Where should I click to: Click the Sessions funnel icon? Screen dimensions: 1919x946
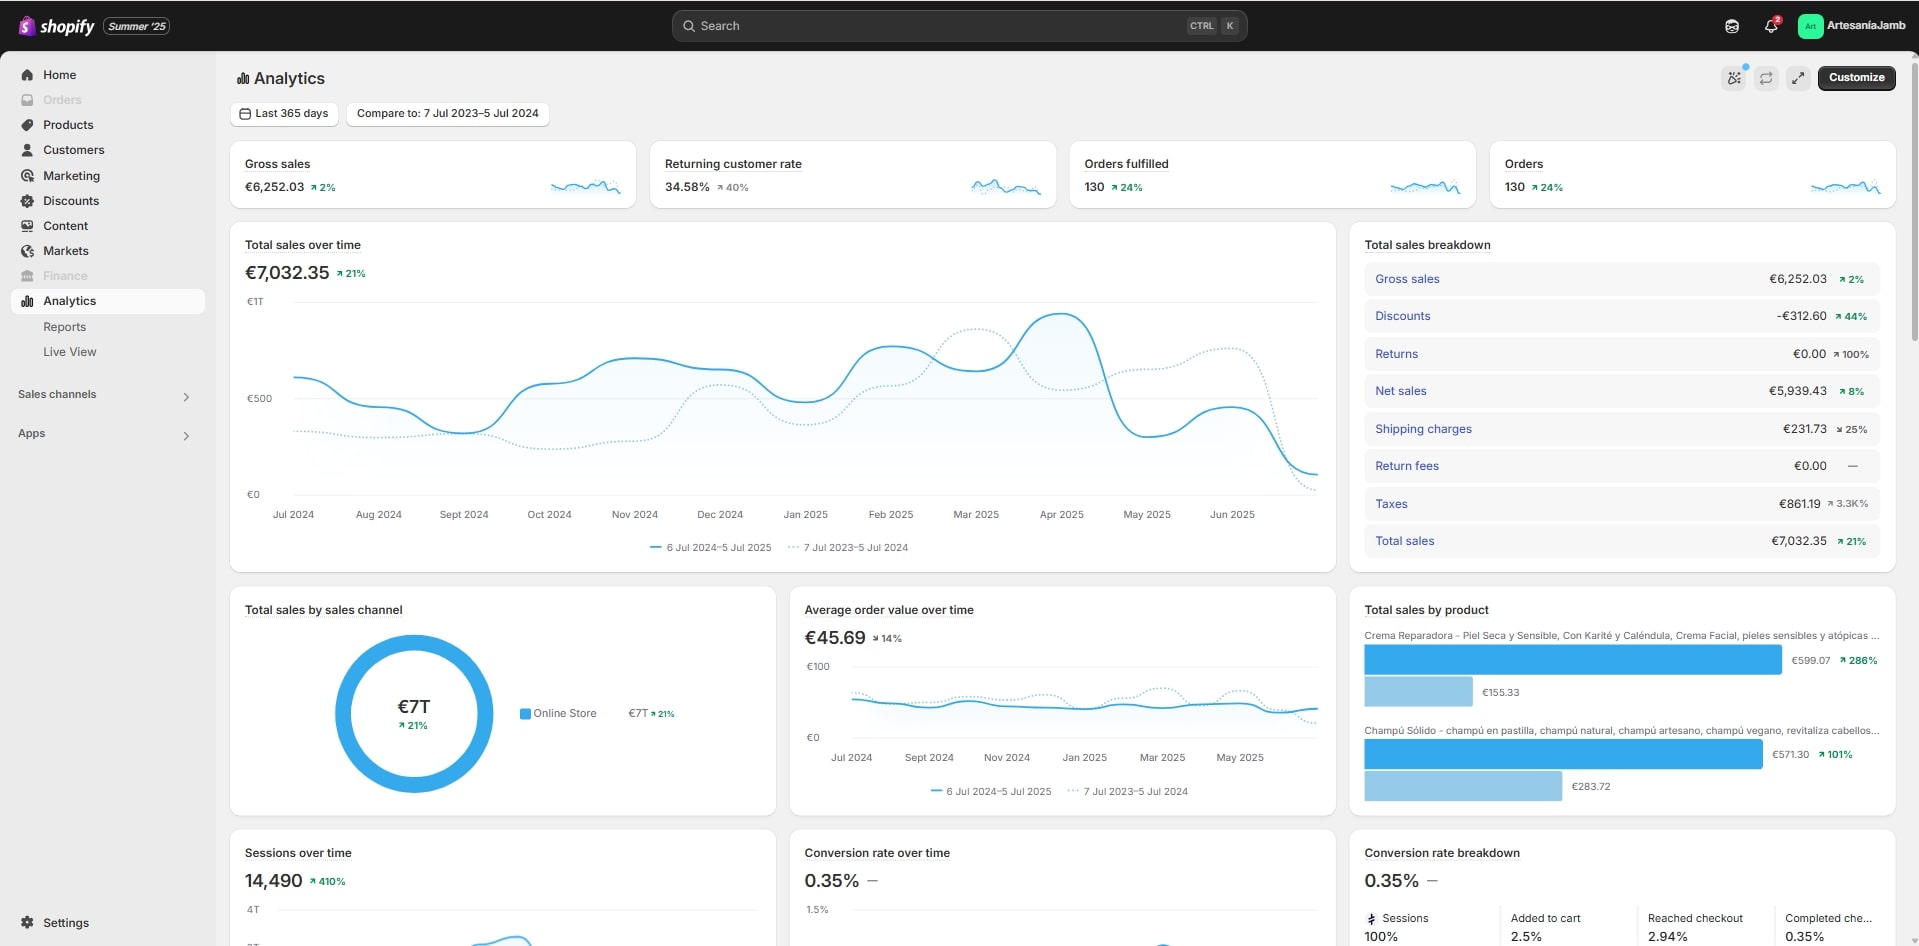tap(1371, 919)
